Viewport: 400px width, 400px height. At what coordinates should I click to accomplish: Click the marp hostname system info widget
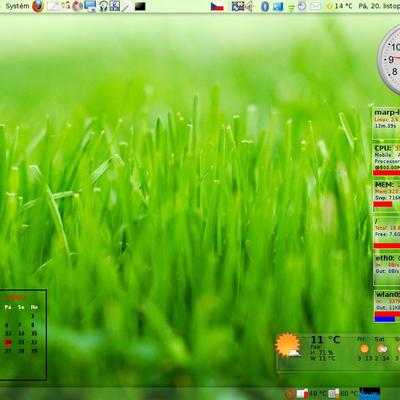386,123
